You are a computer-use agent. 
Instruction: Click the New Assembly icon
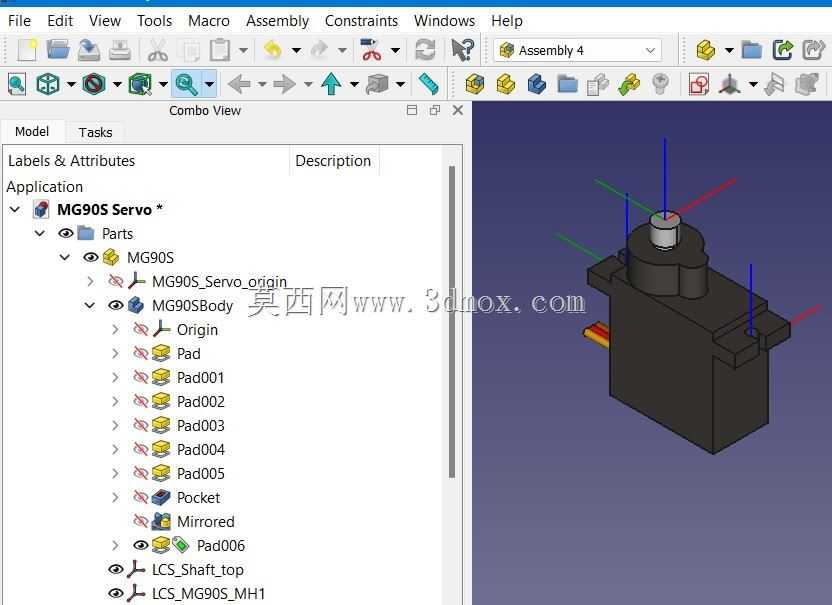475,84
